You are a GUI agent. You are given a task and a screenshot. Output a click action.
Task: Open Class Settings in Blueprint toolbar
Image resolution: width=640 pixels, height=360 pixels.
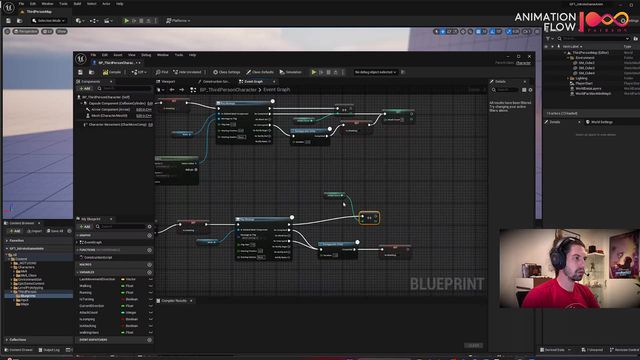click(227, 72)
